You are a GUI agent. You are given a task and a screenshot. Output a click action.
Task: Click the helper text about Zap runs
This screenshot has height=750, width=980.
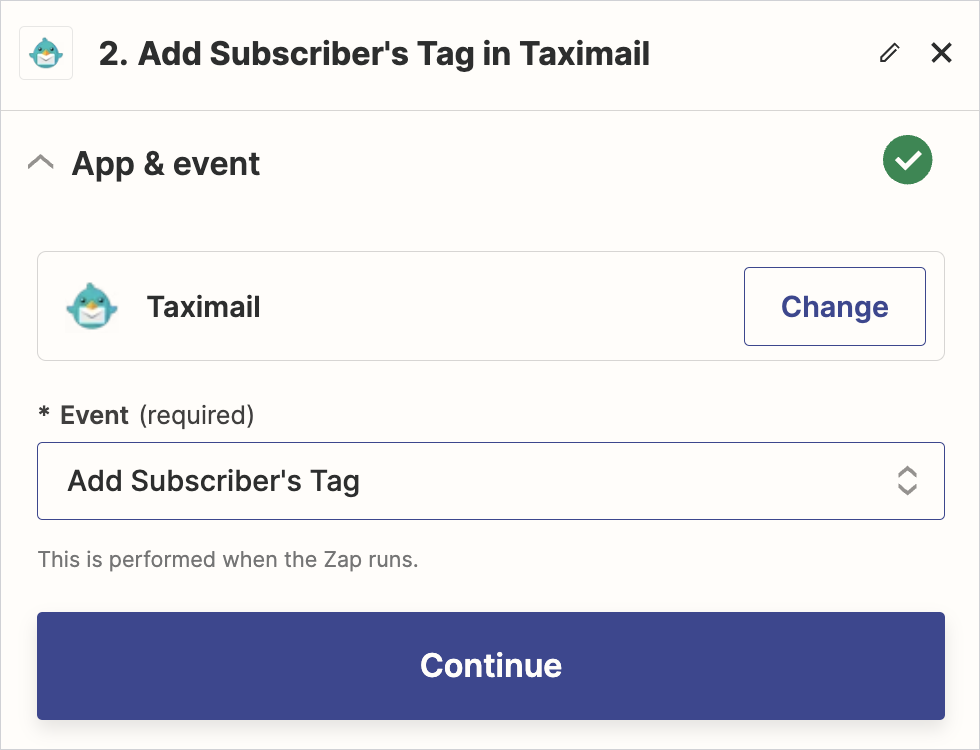click(x=228, y=559)
